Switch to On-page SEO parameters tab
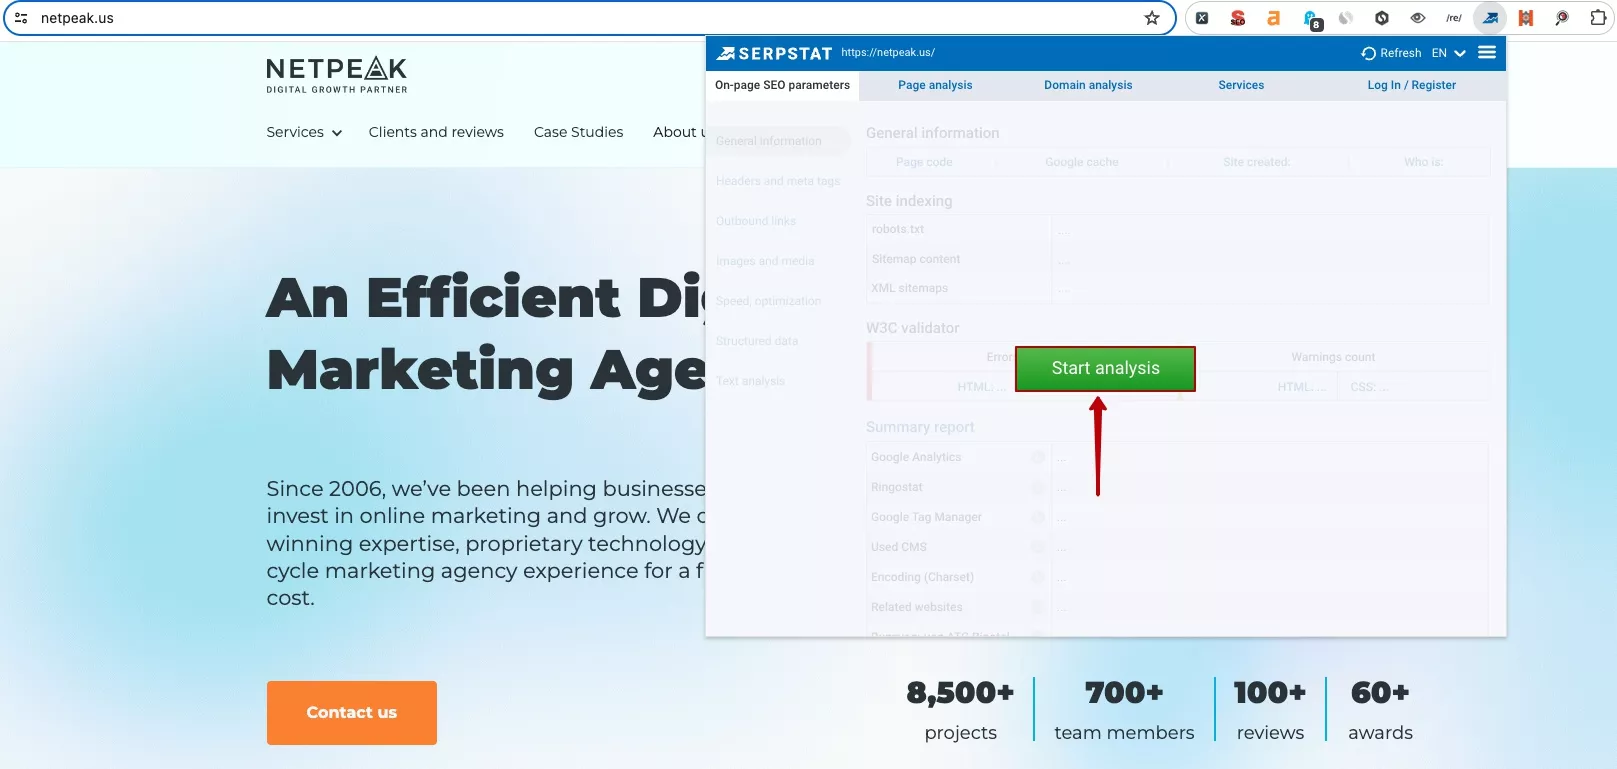This screenshot has width=1617, height=769. pos(782,85)
